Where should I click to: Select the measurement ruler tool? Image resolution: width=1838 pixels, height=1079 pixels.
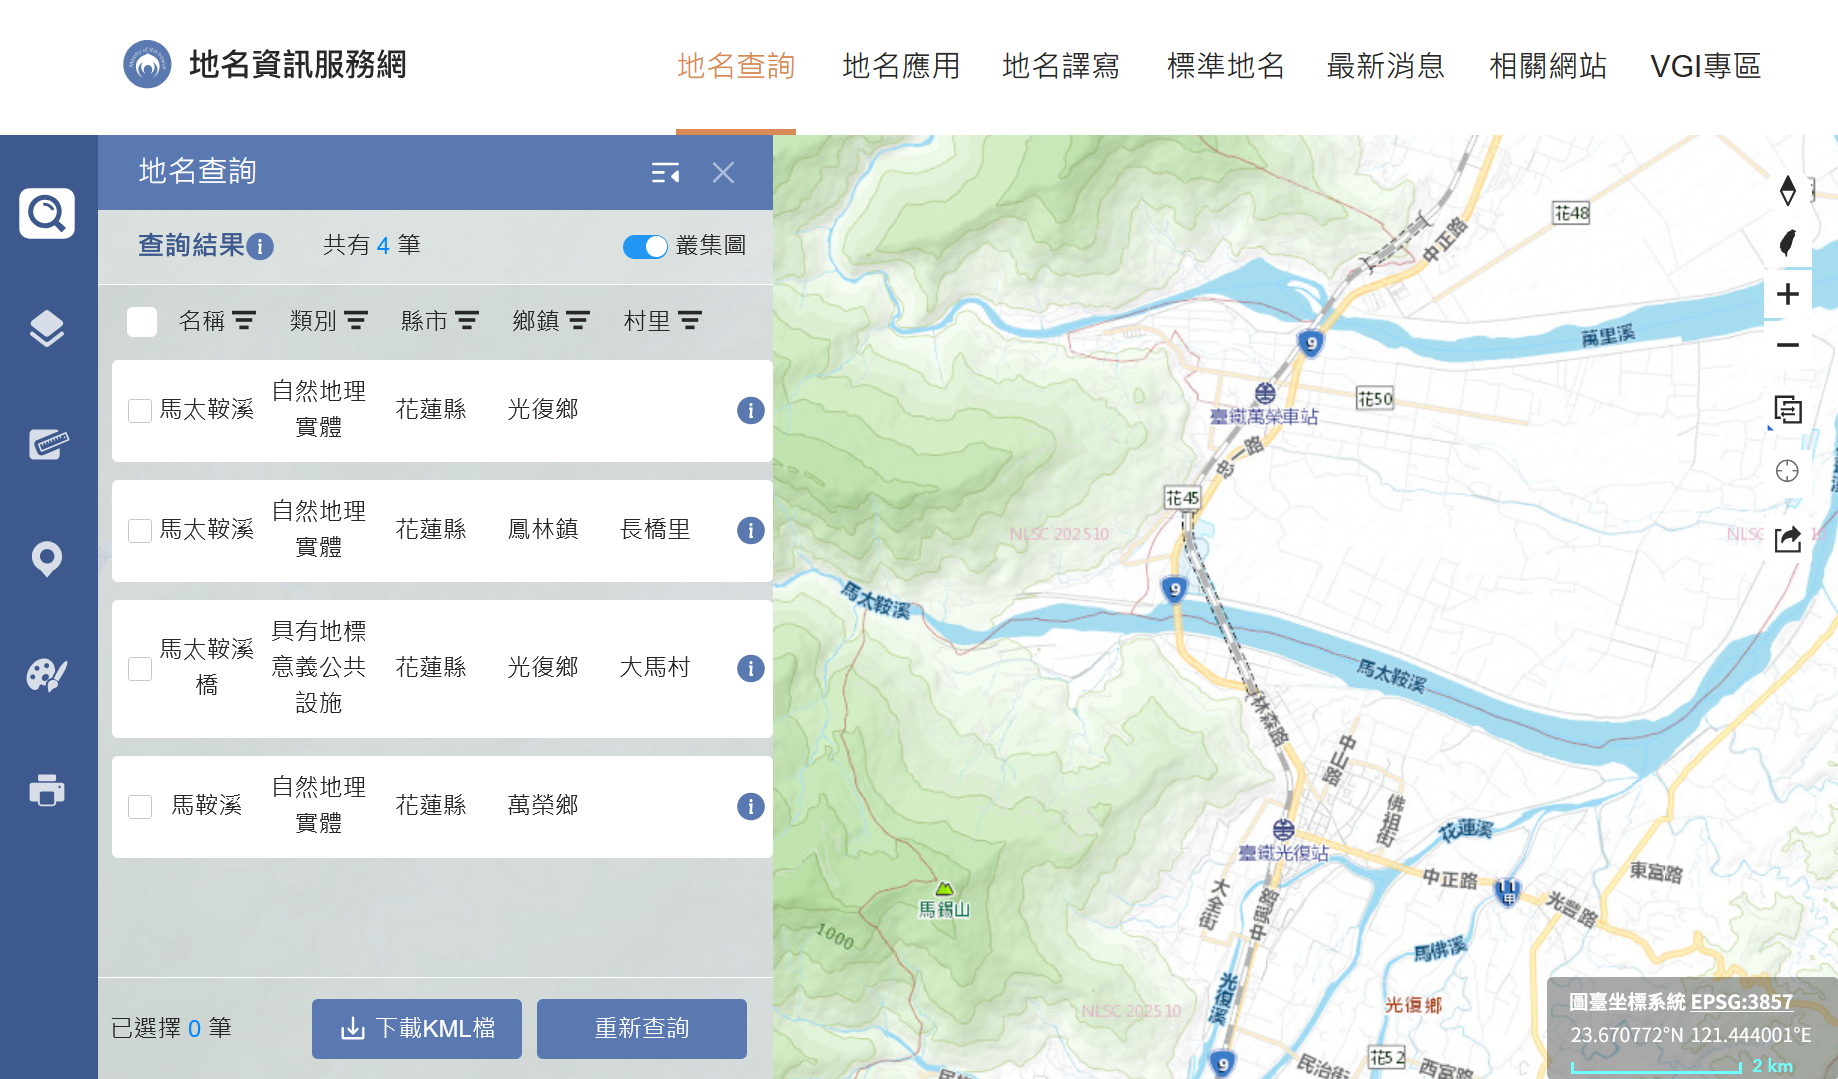pyautogui.click(x=47, y=443)
